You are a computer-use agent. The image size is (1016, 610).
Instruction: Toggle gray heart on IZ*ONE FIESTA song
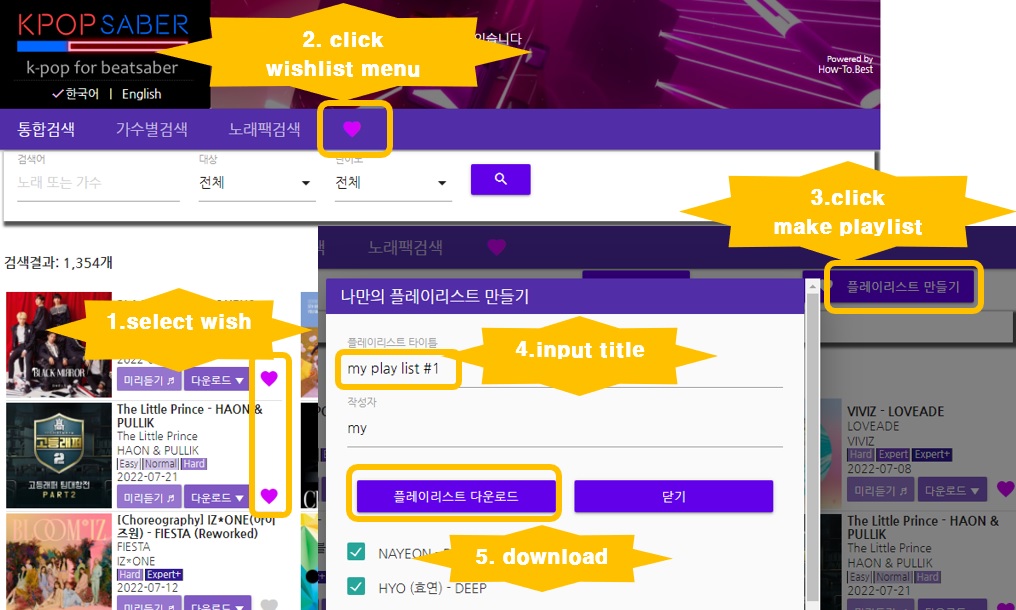[269, 604]
